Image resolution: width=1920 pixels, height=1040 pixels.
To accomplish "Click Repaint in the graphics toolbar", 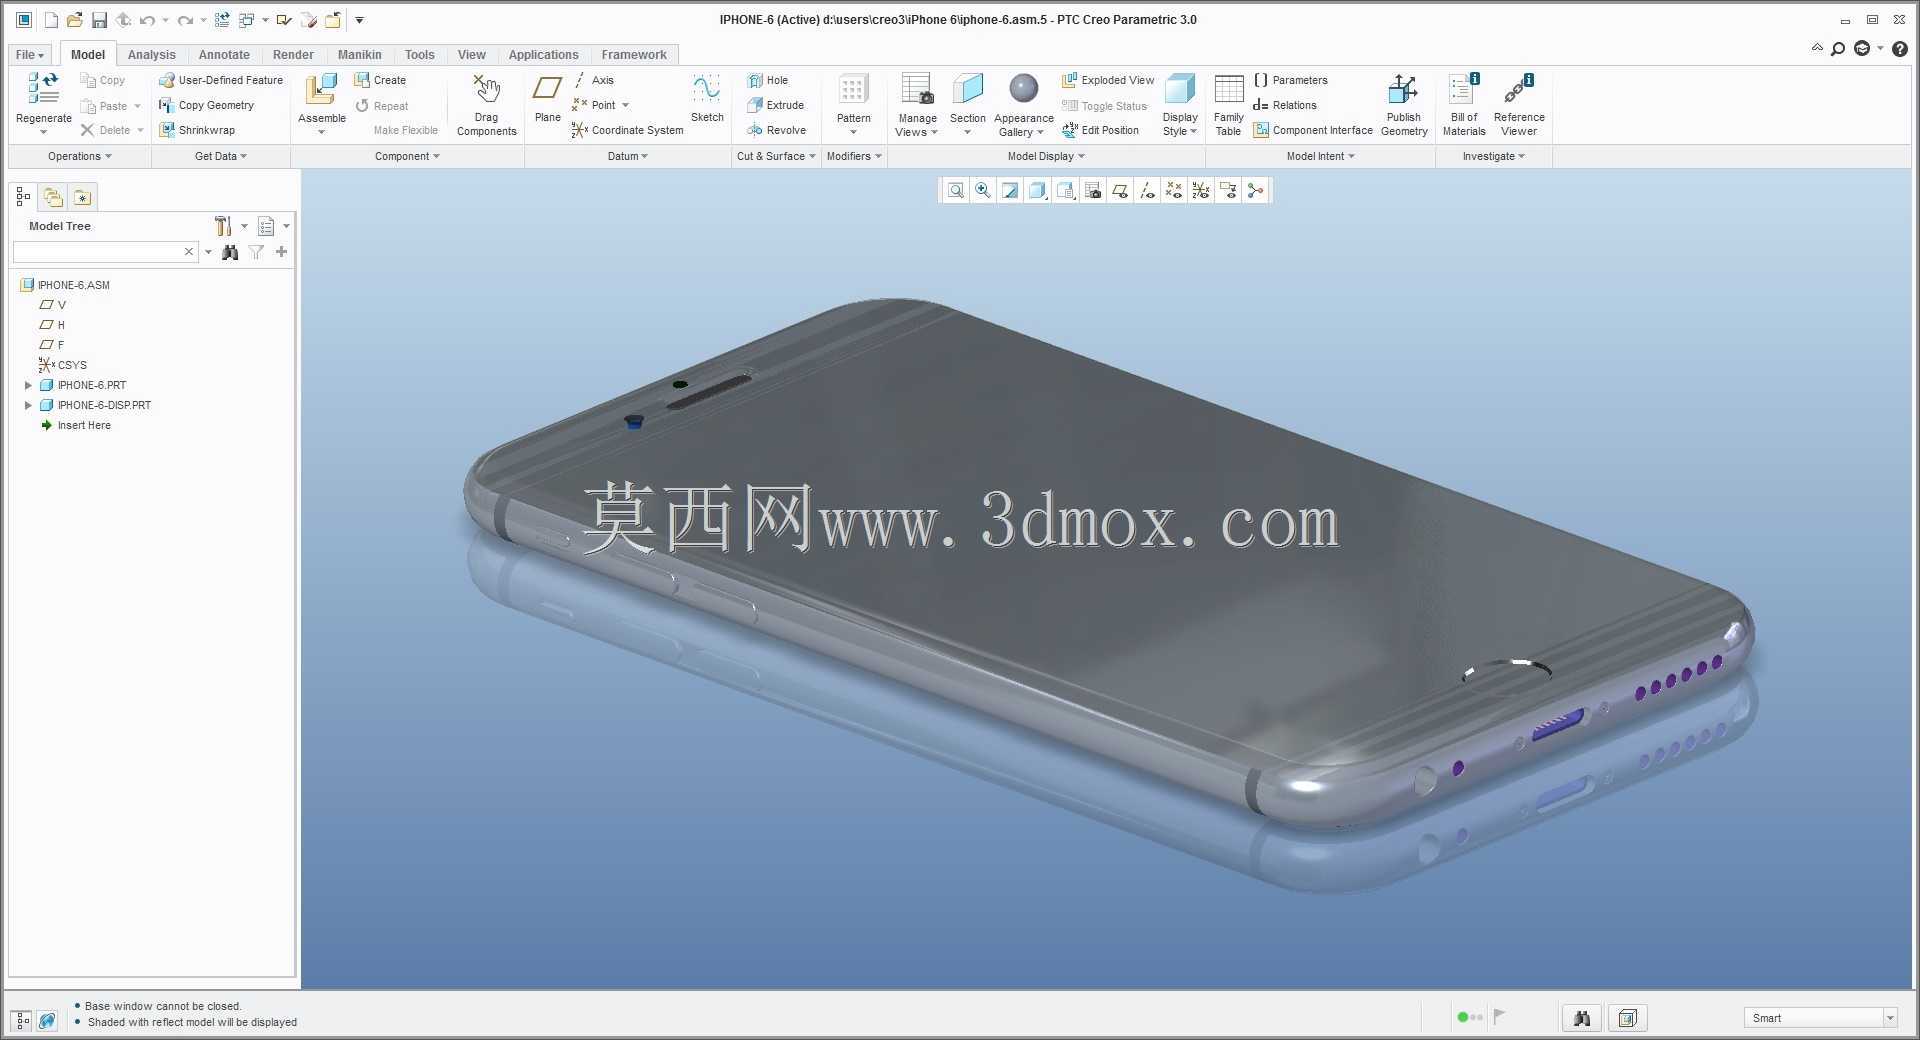I will point(1010,191).
